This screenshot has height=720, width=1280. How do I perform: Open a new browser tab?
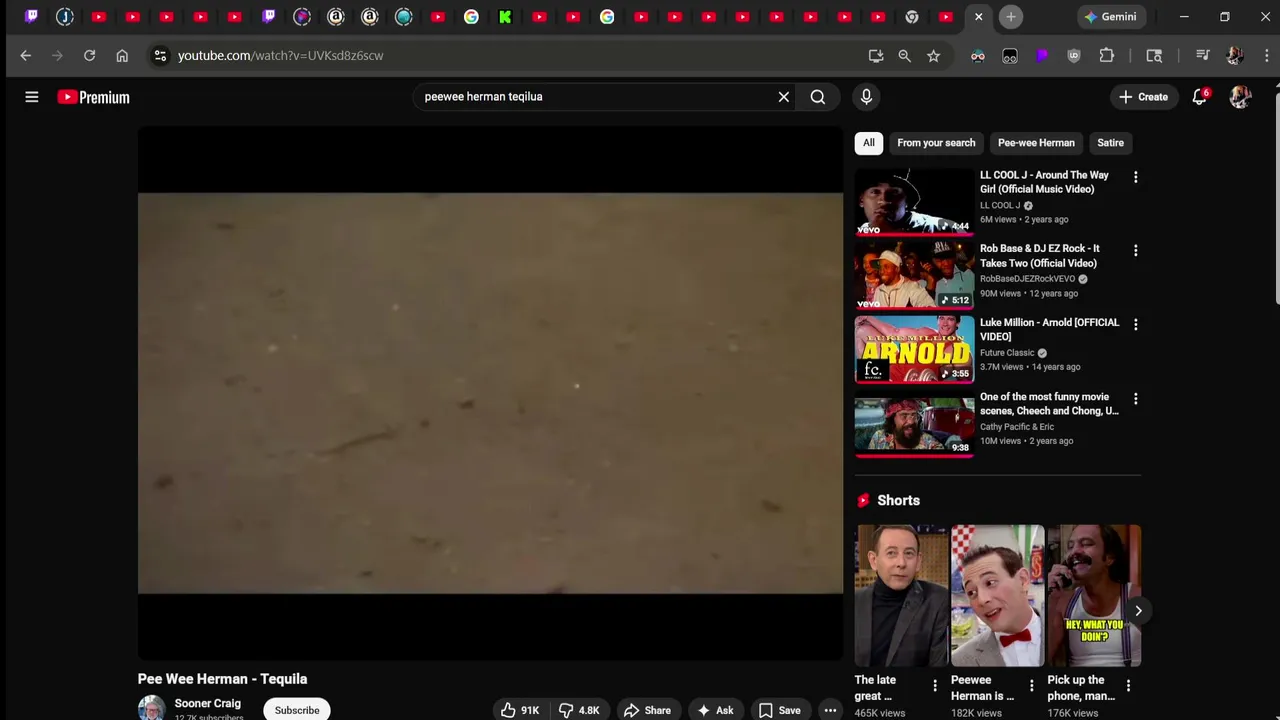click(x=1011, y=17)
